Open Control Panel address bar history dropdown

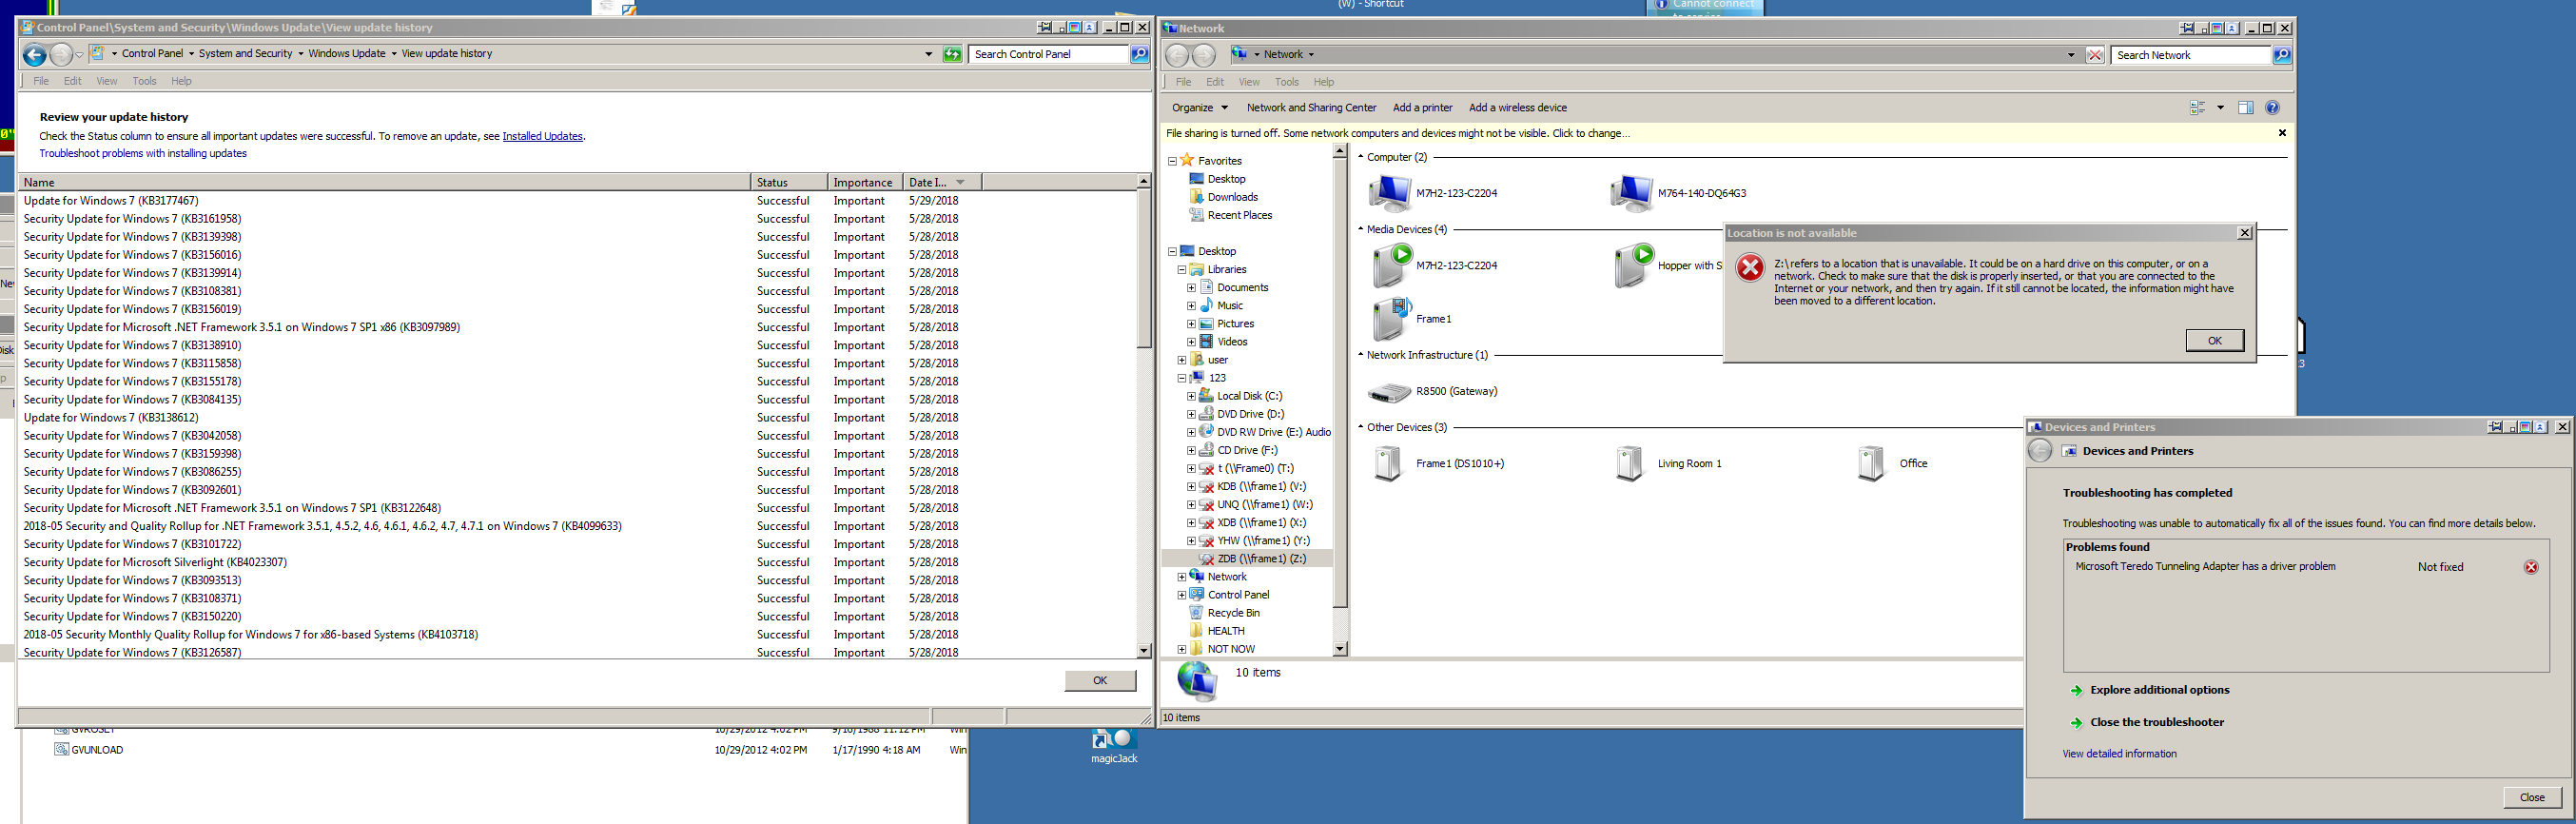928,54
